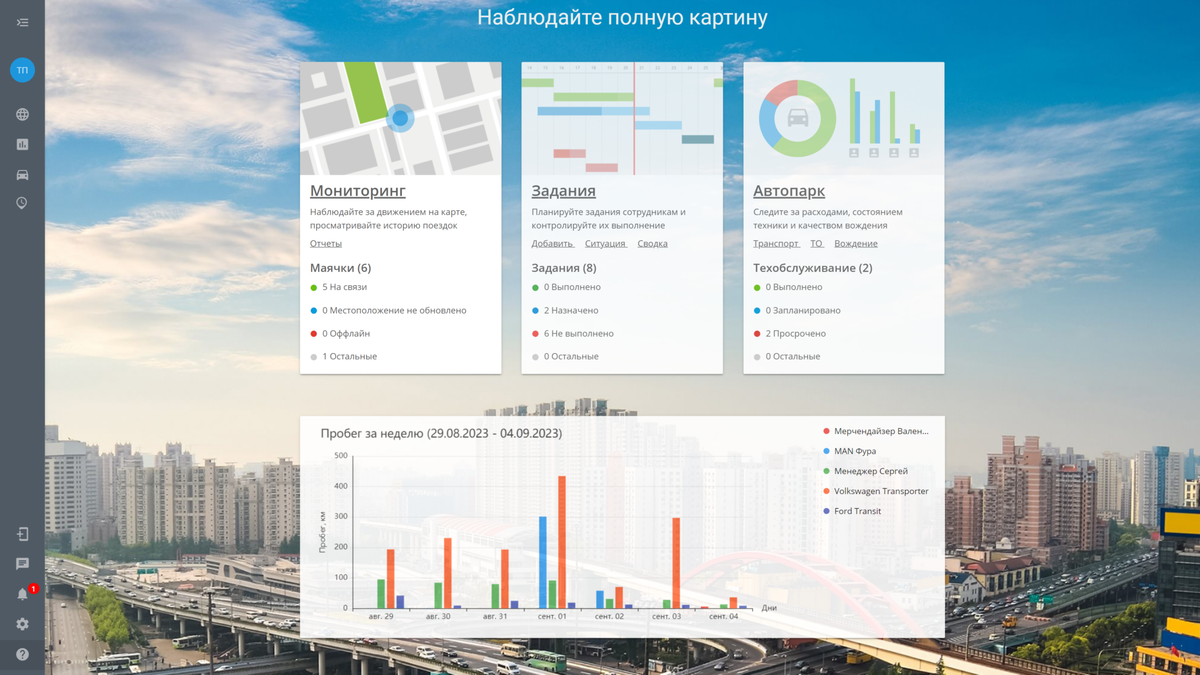The image size is (1200, 675).
Task: Click '0 Выполнено' under Техобслуживание
Action: (788, 287)
